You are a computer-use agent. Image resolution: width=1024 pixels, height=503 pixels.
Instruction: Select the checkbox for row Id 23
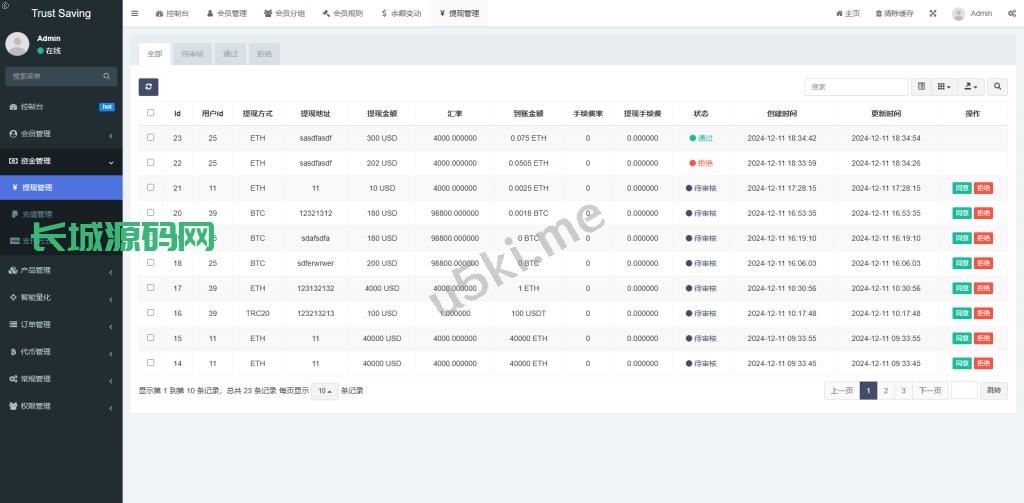pos(151,137)
